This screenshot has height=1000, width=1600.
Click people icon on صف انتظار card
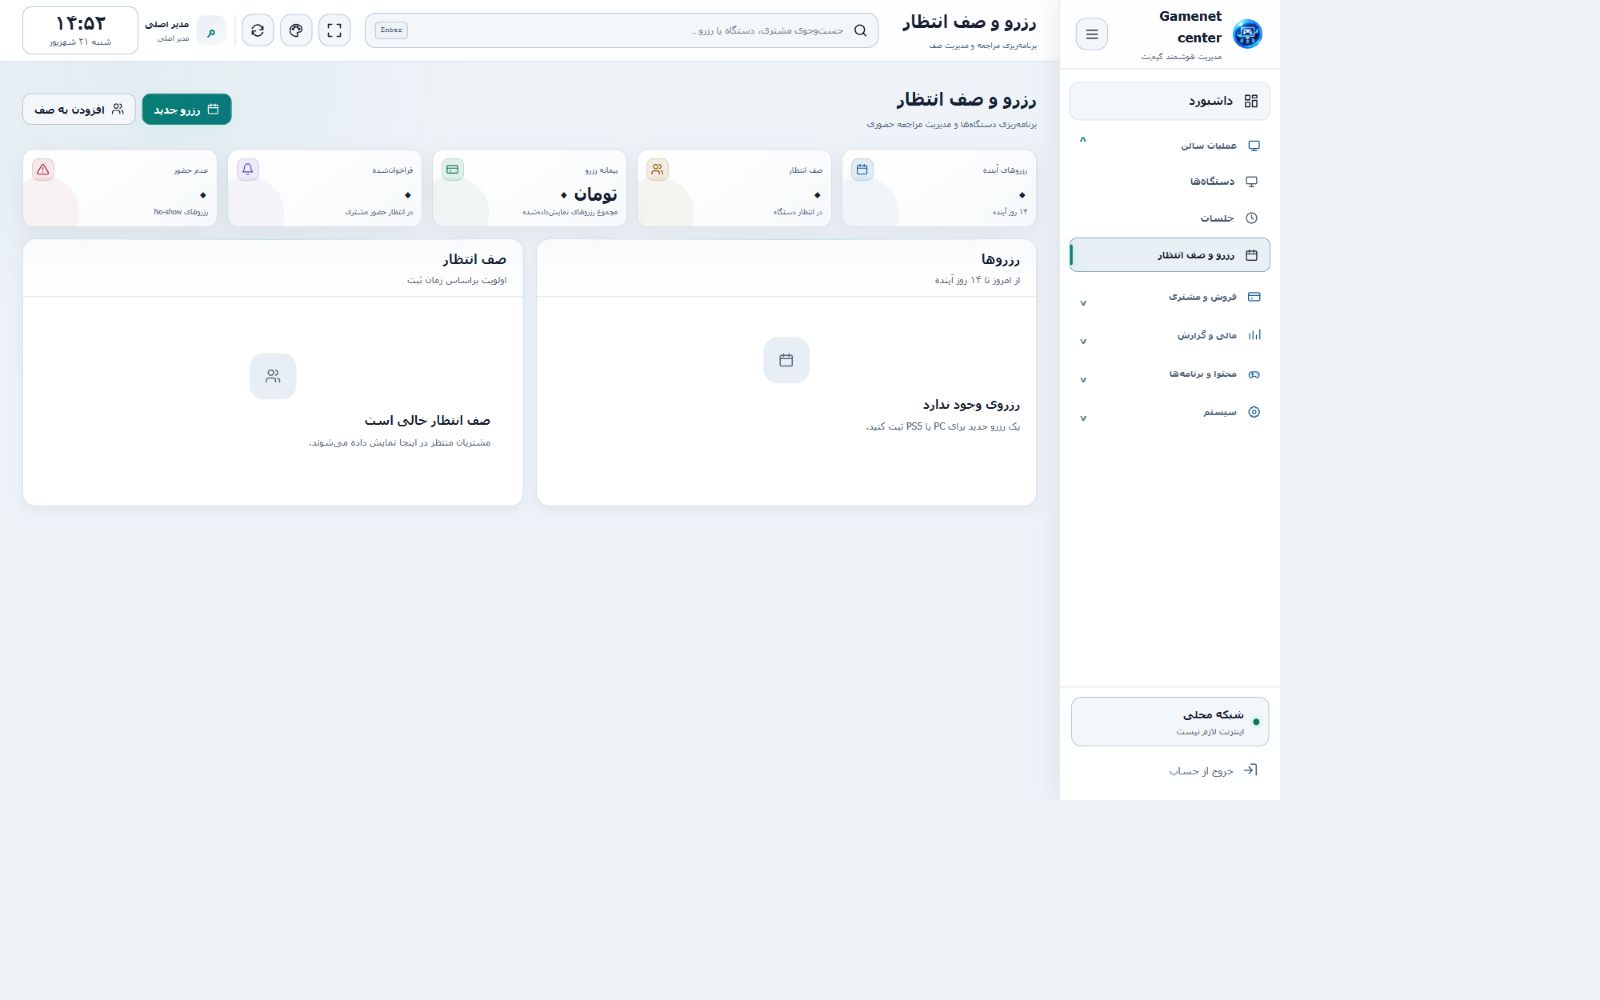pos(657,169)
